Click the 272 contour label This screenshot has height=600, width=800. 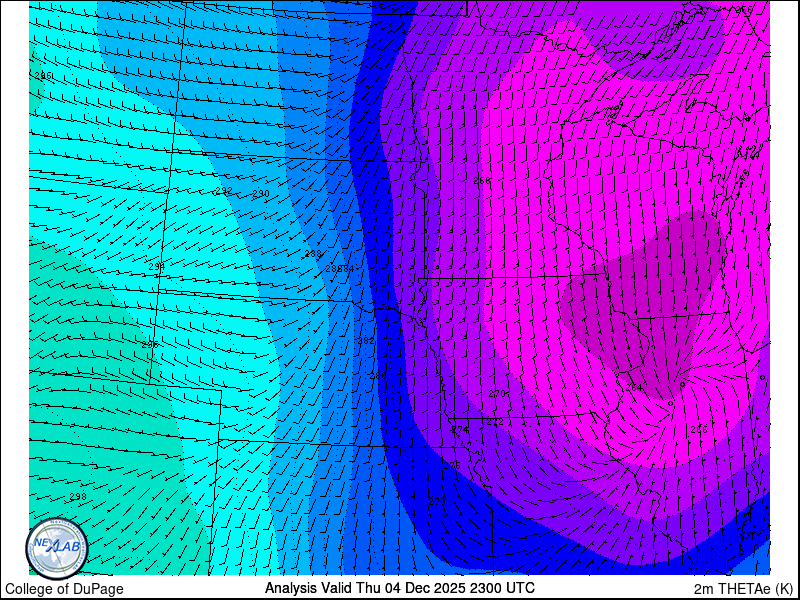click(495, 422)
